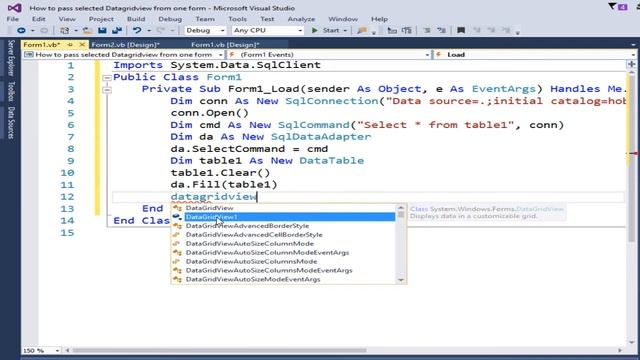Open the Help menu
Screen dimensions: 640x360
click(x=379, y=19)
